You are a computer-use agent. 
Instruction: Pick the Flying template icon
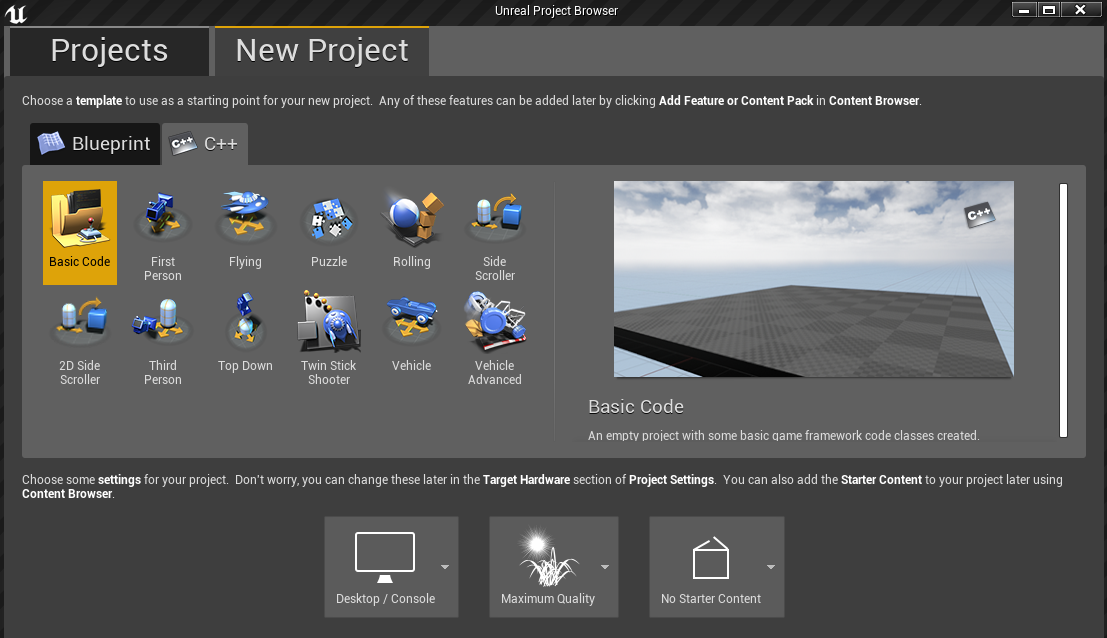[x=245, y=215]
